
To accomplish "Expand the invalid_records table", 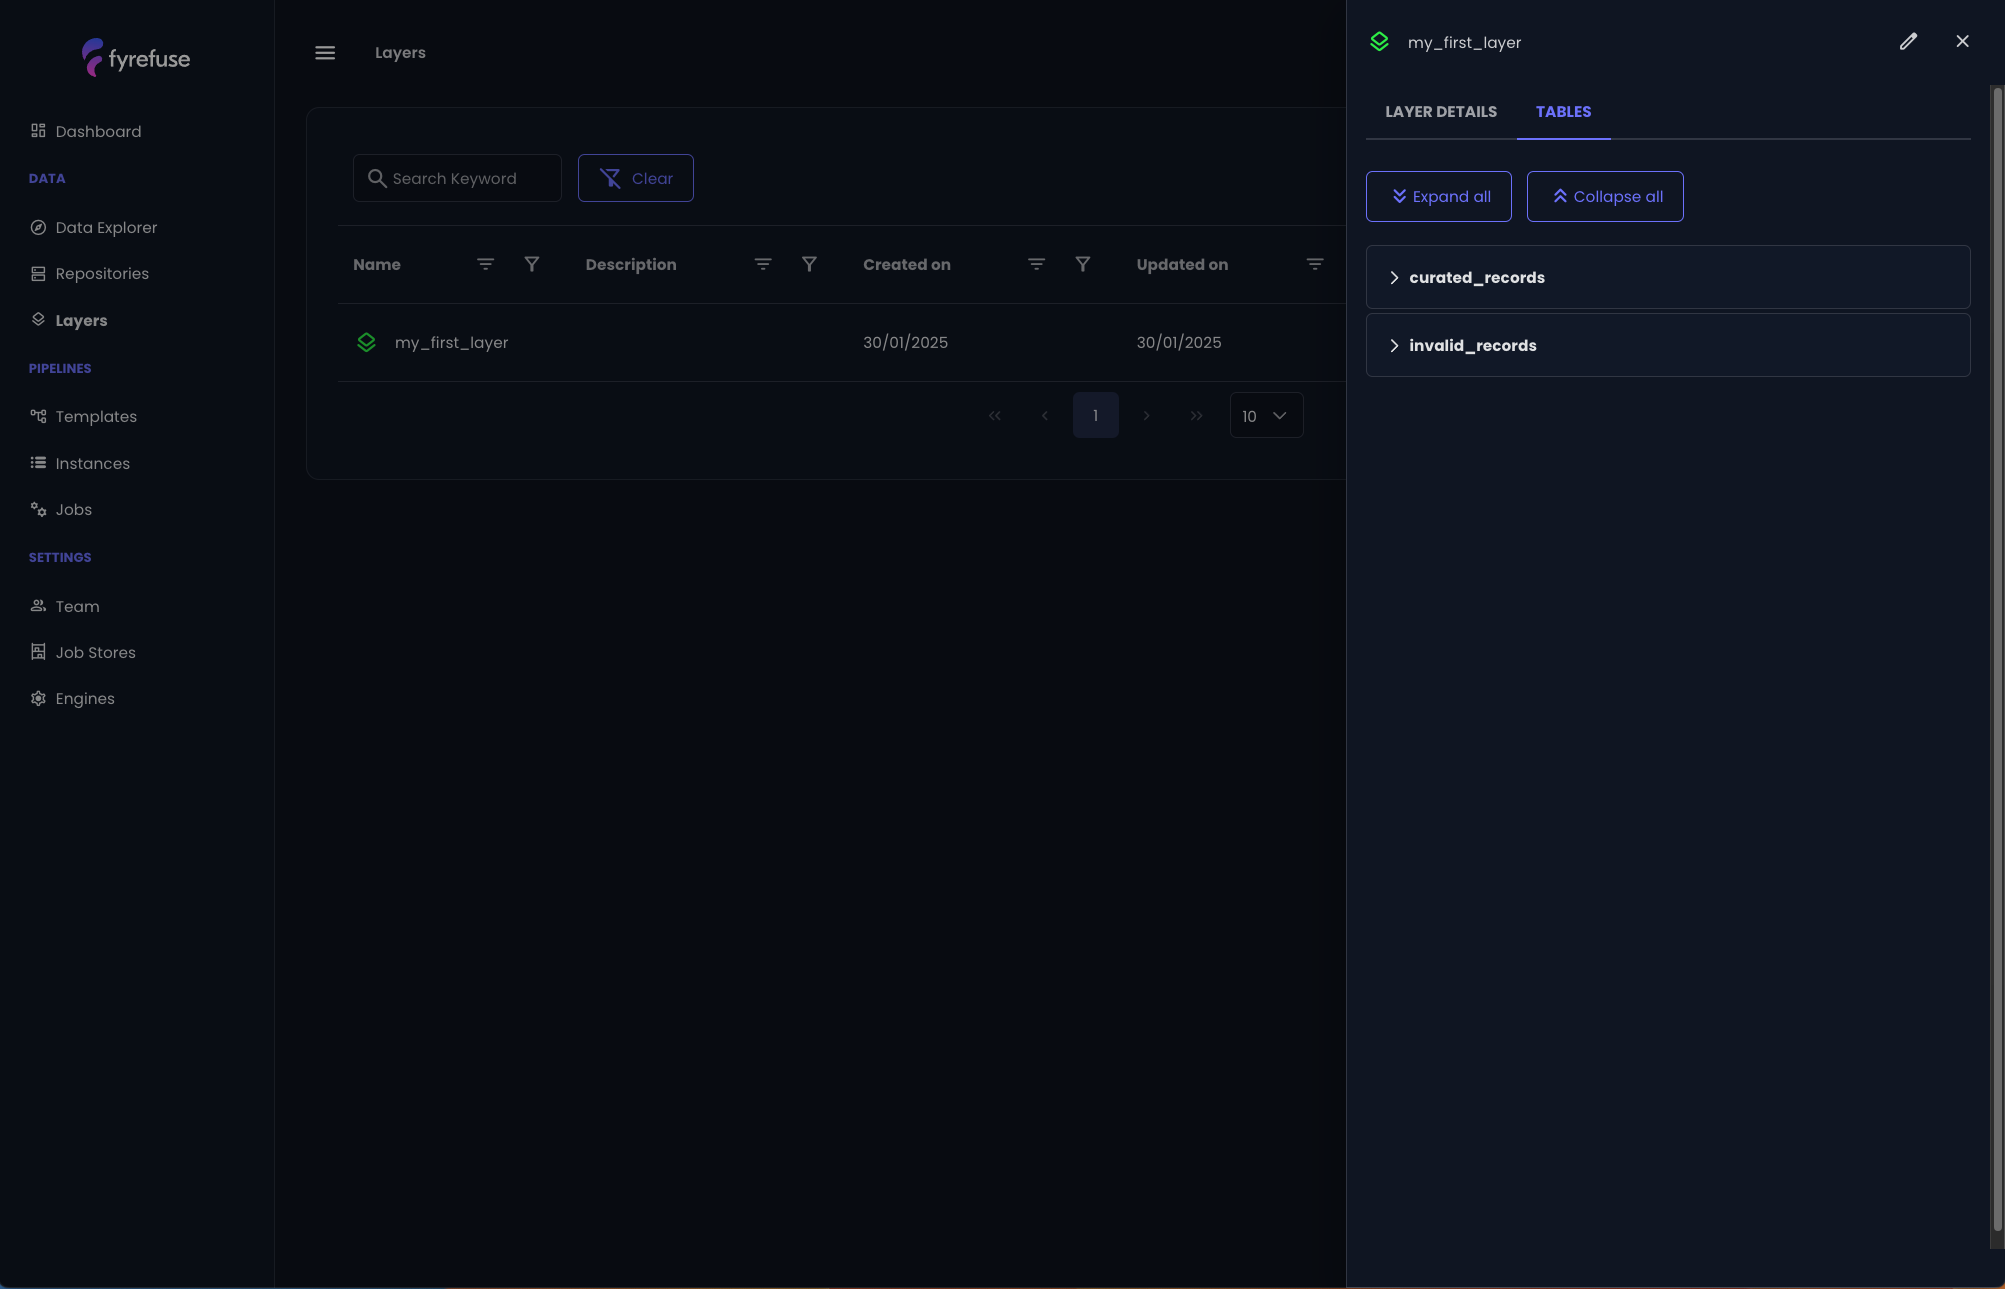I will click(x=1668, y=345).
